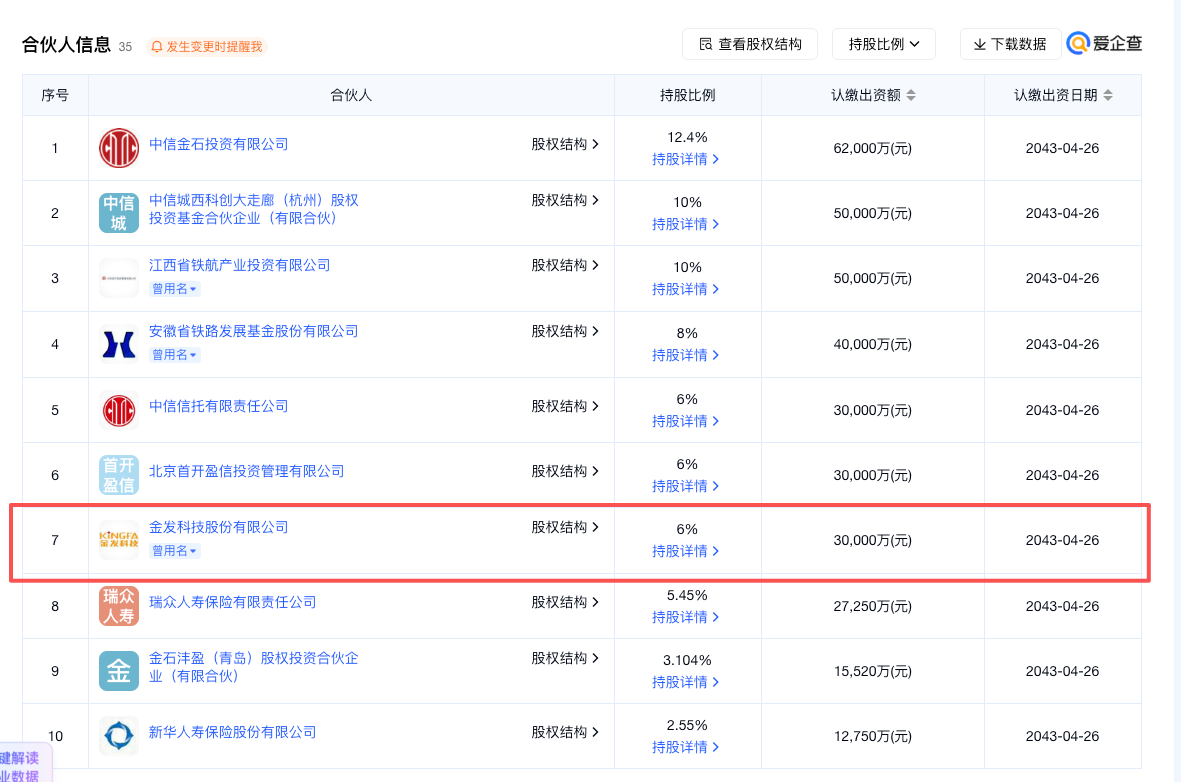Open 金石沣盈（青岛）股权投资 link
This screenshot has width=1181, height=782.
pos(253,667)
